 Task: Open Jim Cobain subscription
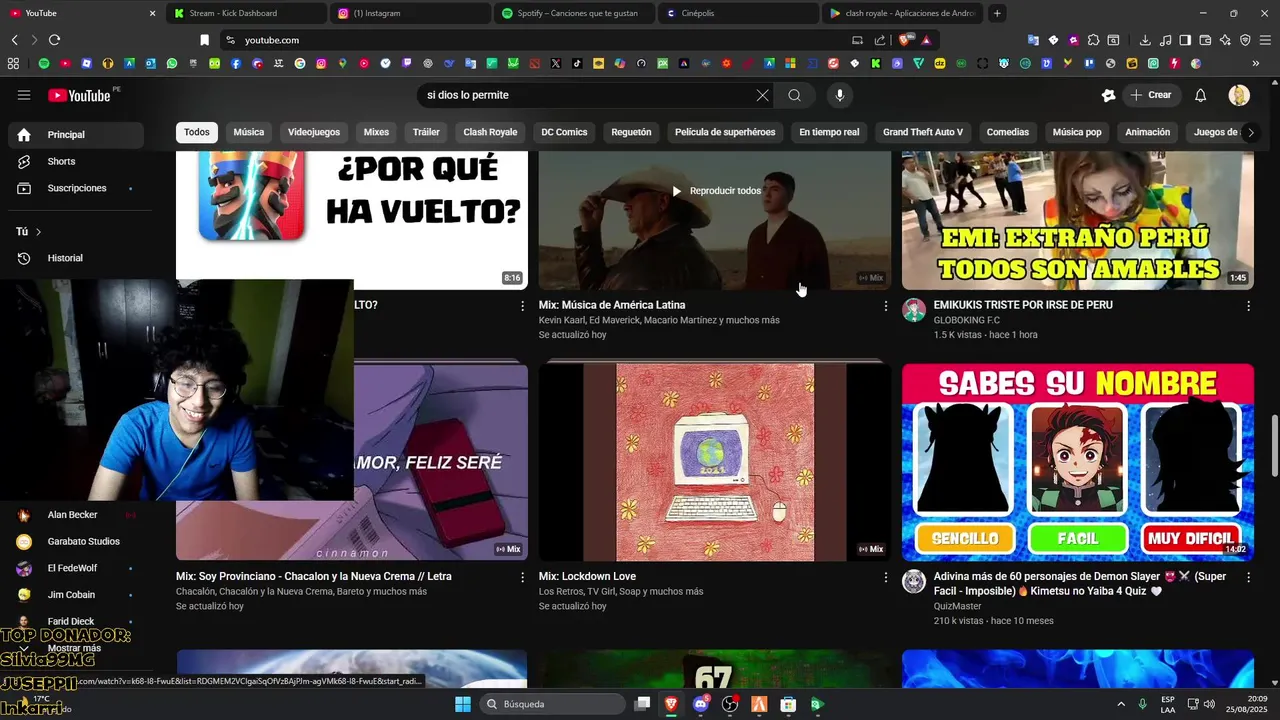(x=76, y=595)
